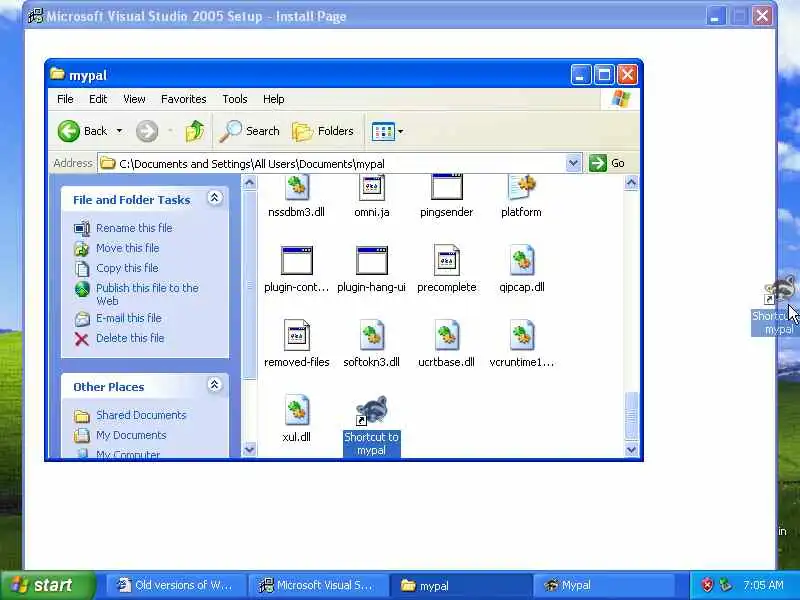
Task: Open the Favorites menu
Action: point(184,99)
